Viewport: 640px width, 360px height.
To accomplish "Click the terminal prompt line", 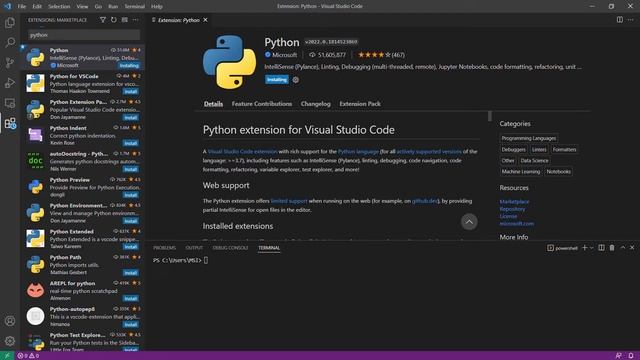I will [181, 260].
